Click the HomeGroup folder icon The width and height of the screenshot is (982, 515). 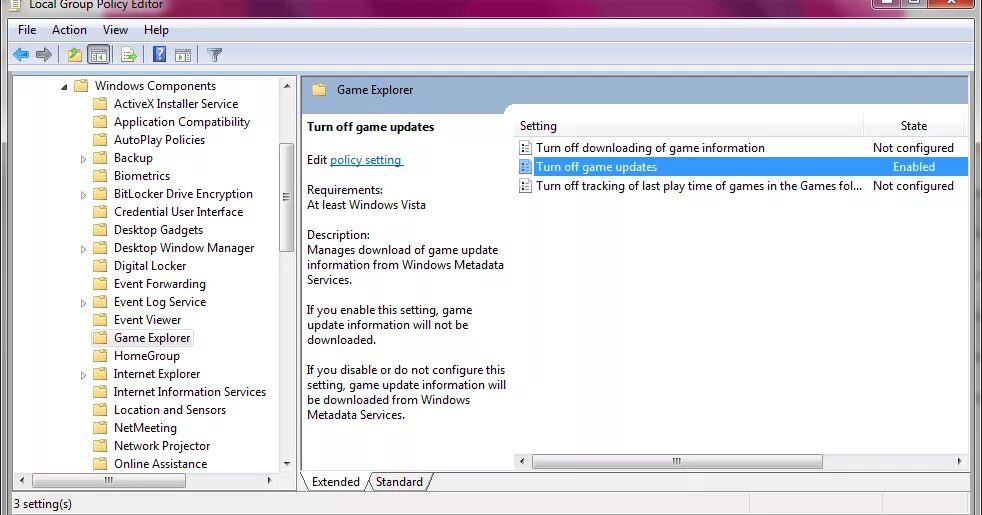coord(100,356)
